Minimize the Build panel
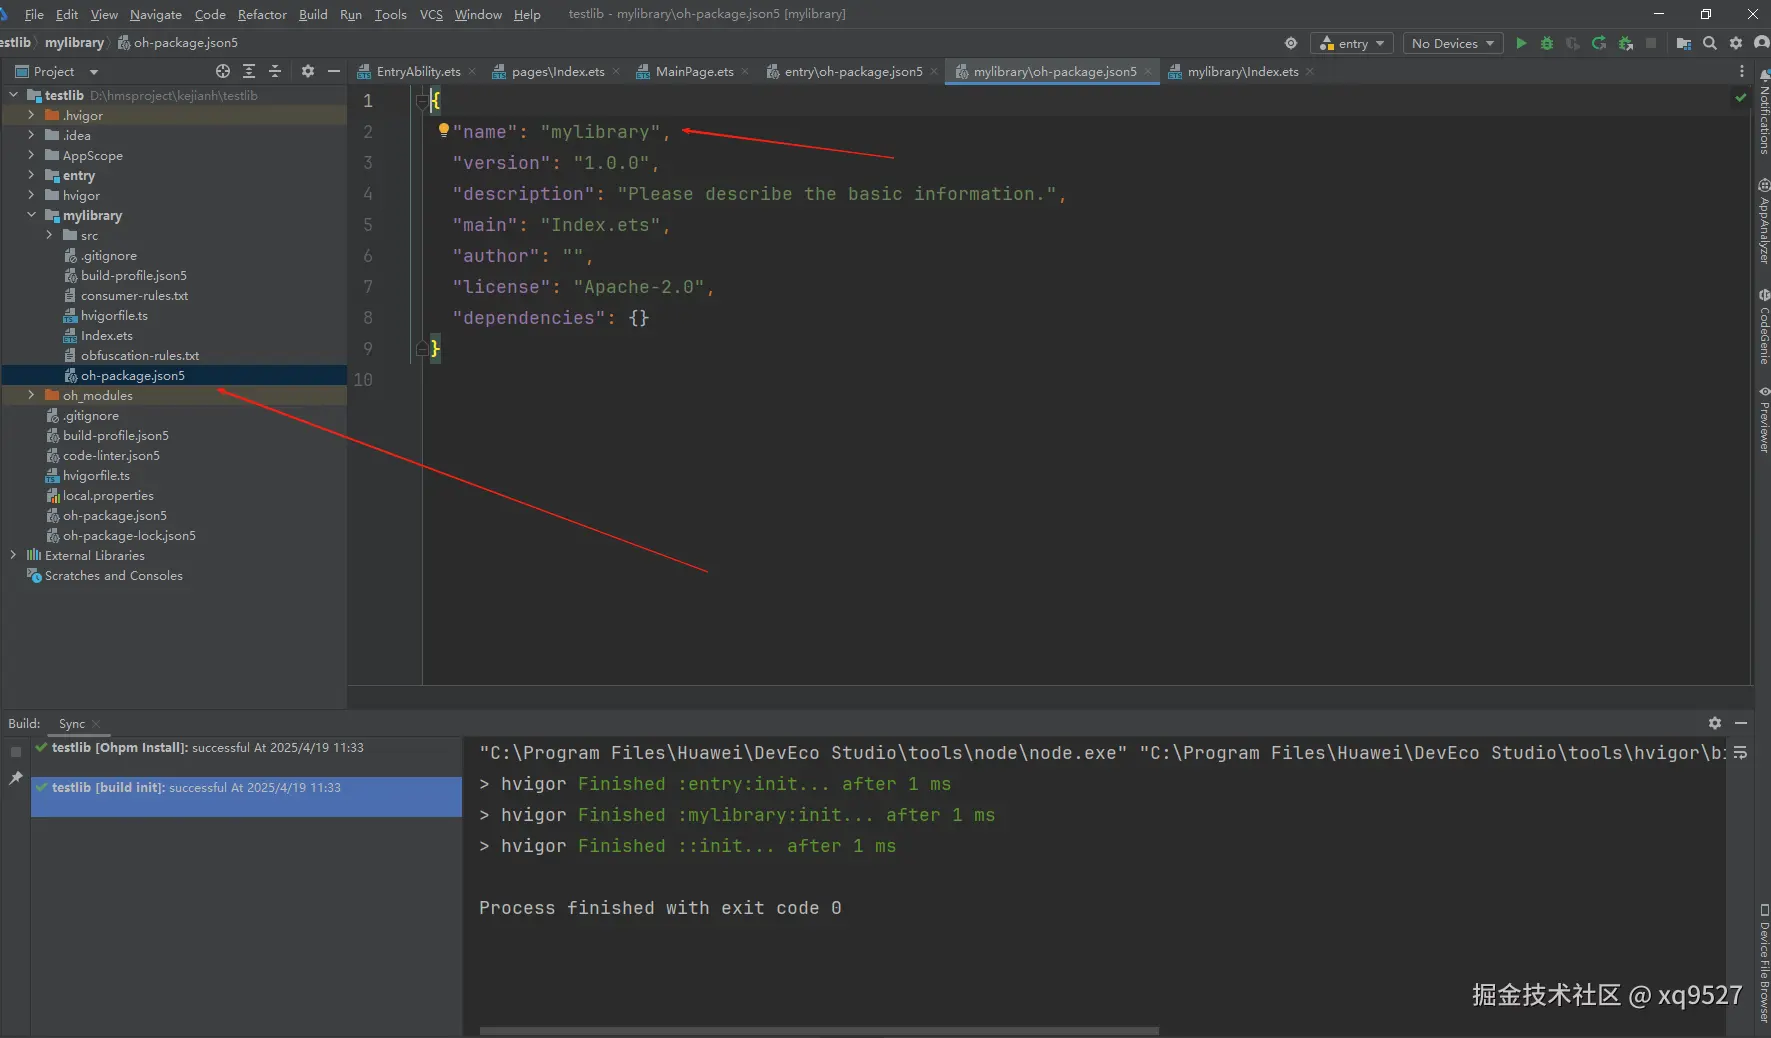 coord(1741,723)
